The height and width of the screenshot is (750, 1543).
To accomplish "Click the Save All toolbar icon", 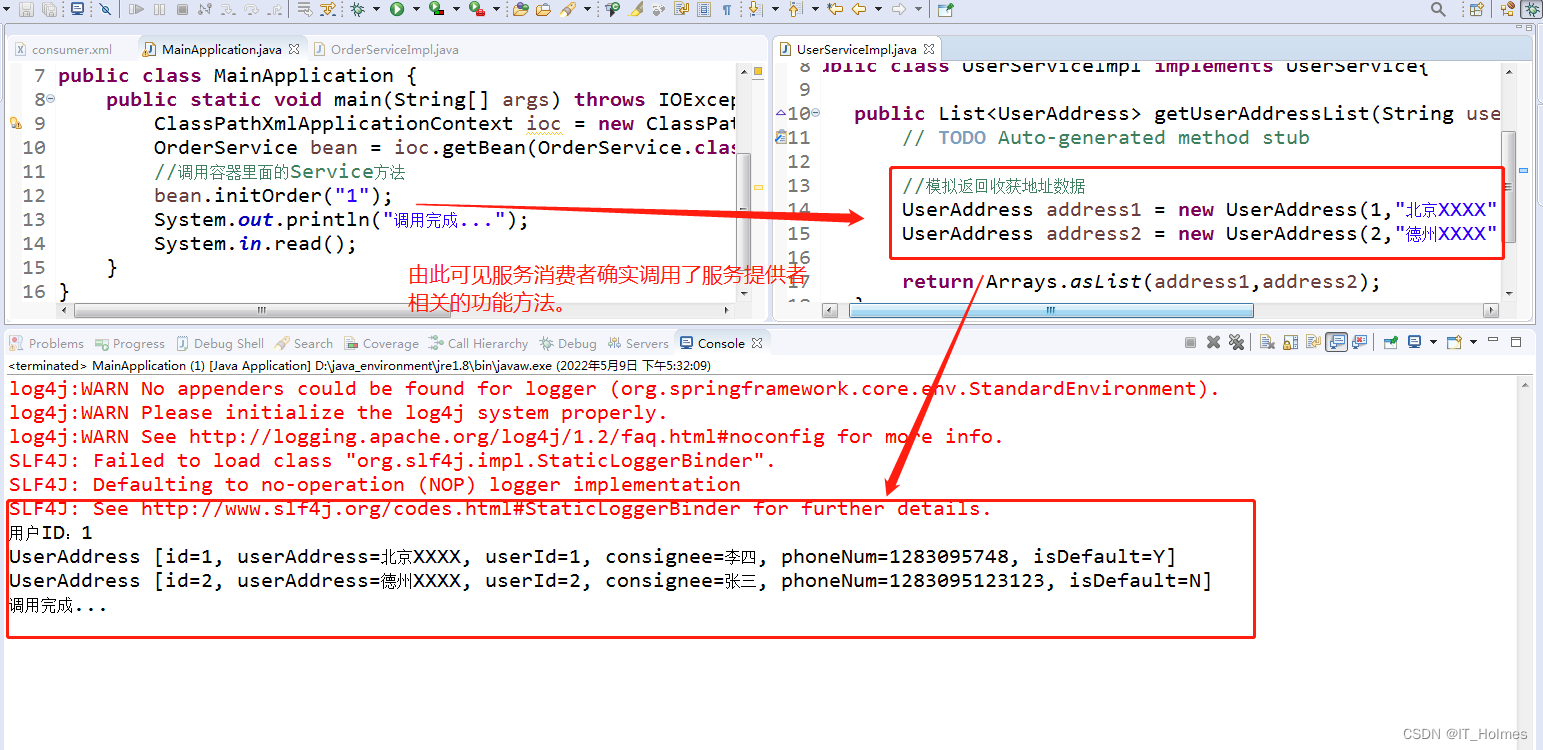I will 49,10.
